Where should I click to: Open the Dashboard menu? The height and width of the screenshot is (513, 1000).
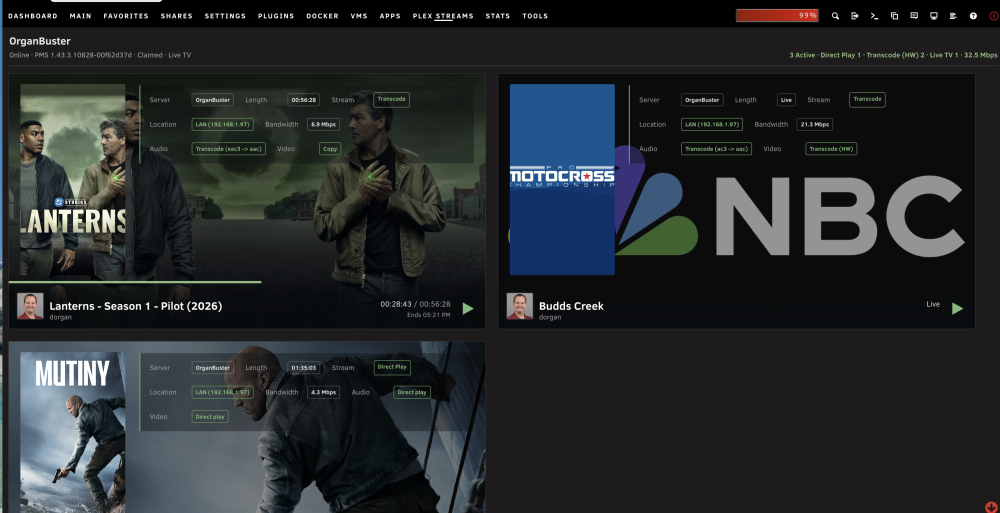[x=33, y=16]
